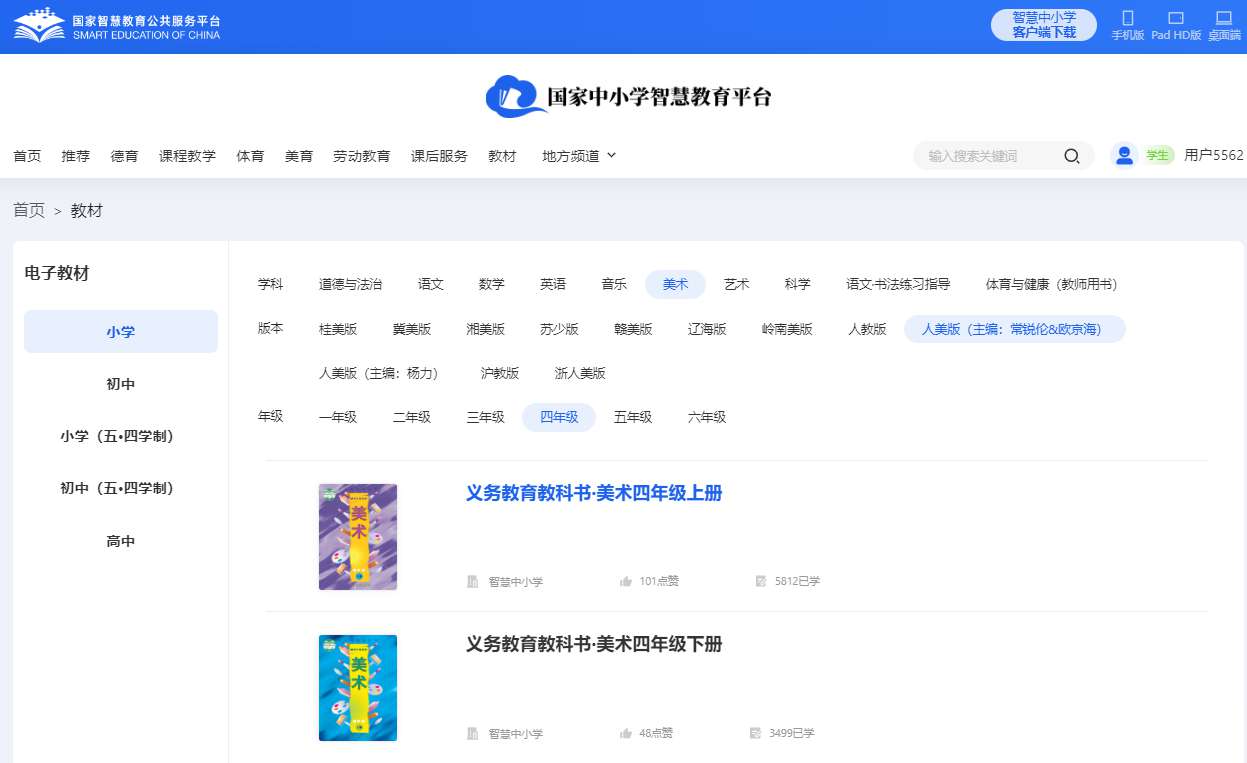The width and height of the screenshot is (1247, 763).
Task: Click the learned icon beside 5812已学
Action: pos(761,581)
